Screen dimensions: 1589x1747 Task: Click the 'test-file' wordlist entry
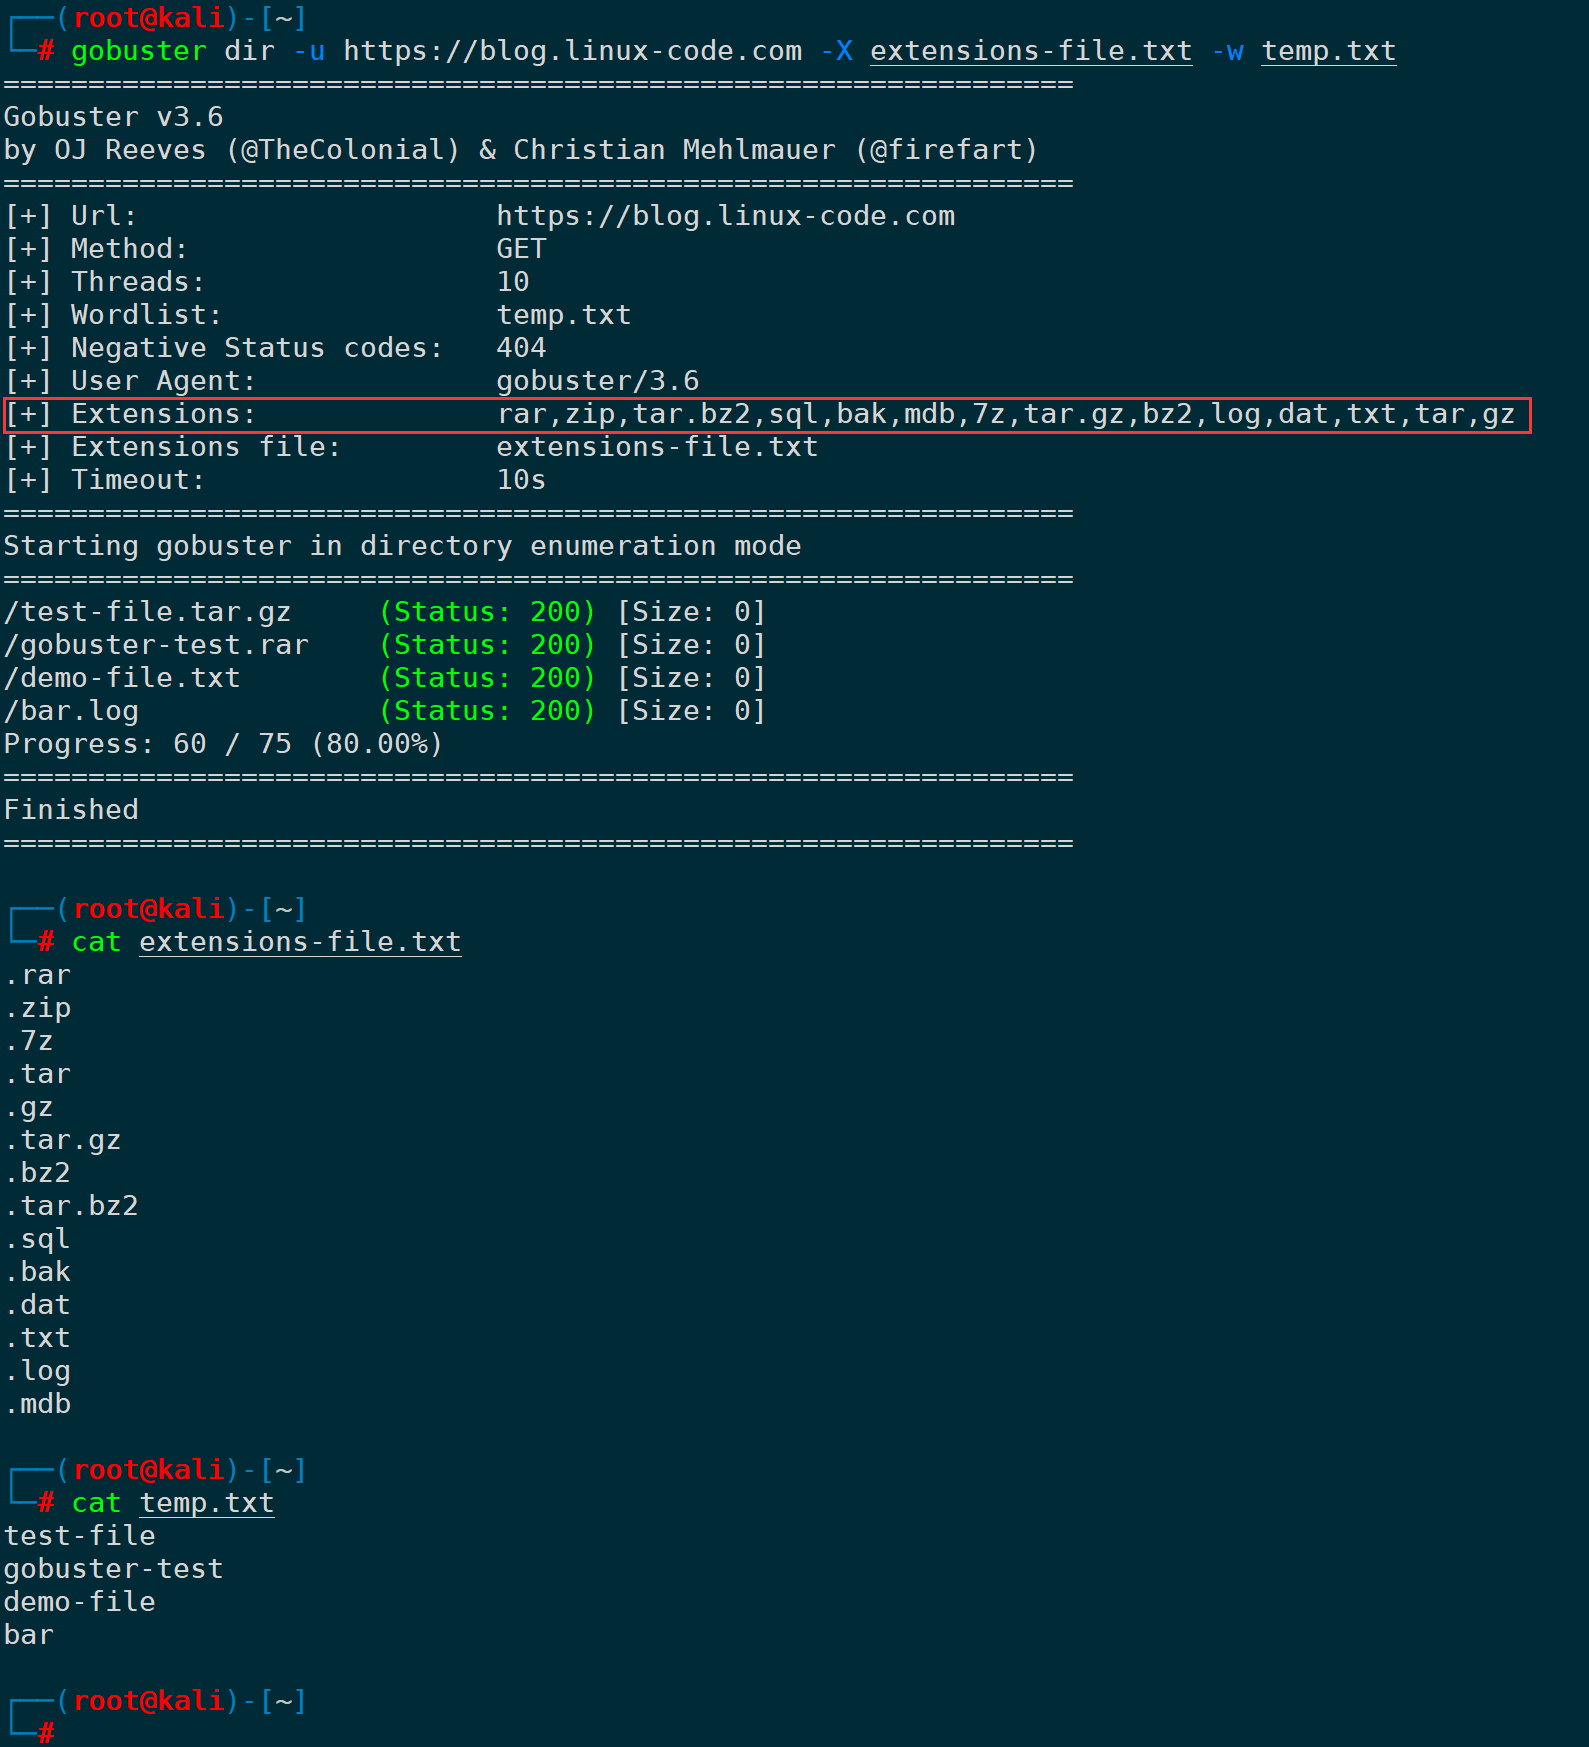tap(79, 1536)
